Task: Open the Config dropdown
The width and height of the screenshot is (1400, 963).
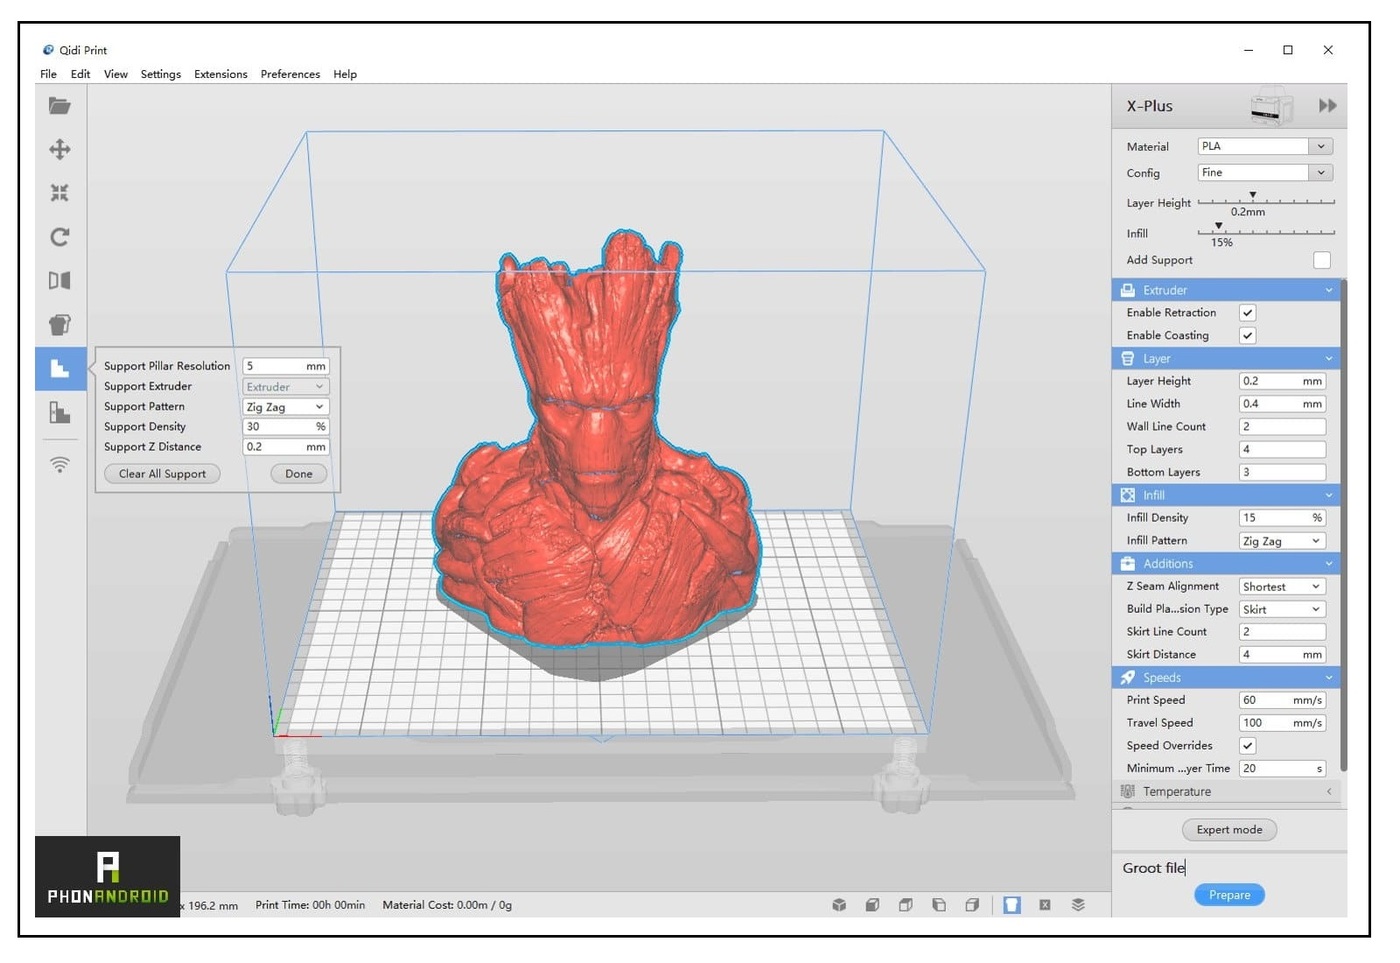Action: [x=1266, y=173]
